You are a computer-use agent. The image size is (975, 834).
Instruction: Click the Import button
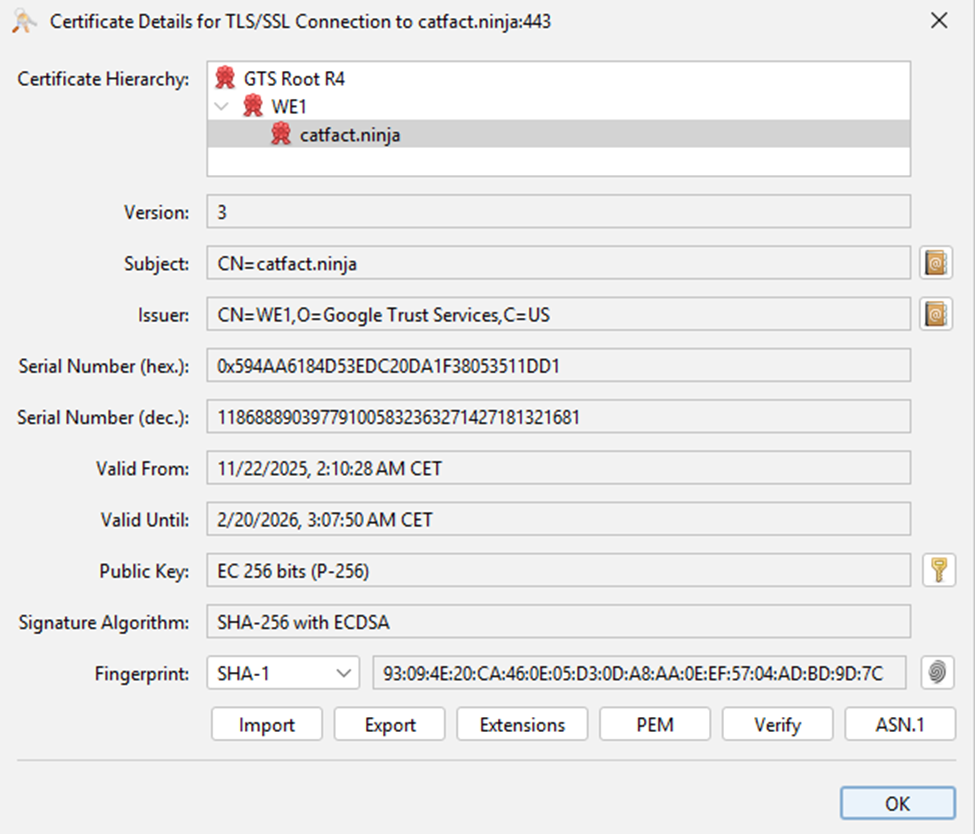[x=267, y=724]
